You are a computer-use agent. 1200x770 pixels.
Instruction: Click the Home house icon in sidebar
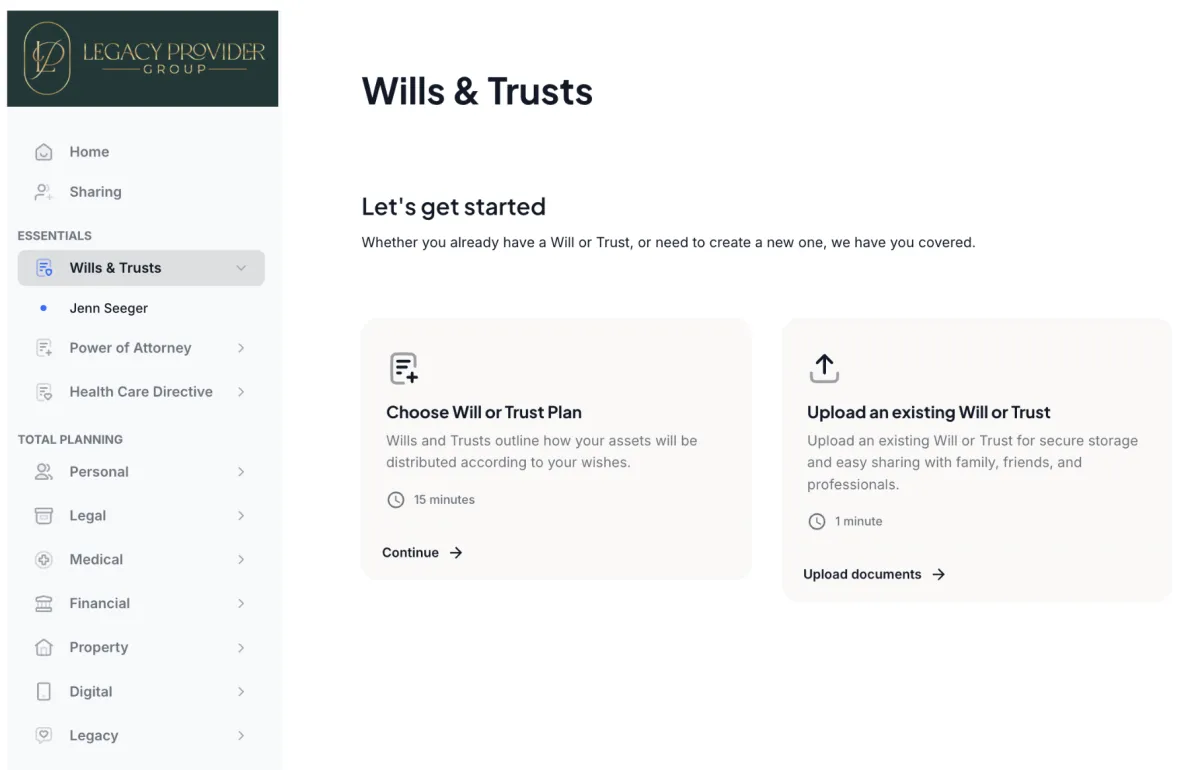tap(44, 152)
